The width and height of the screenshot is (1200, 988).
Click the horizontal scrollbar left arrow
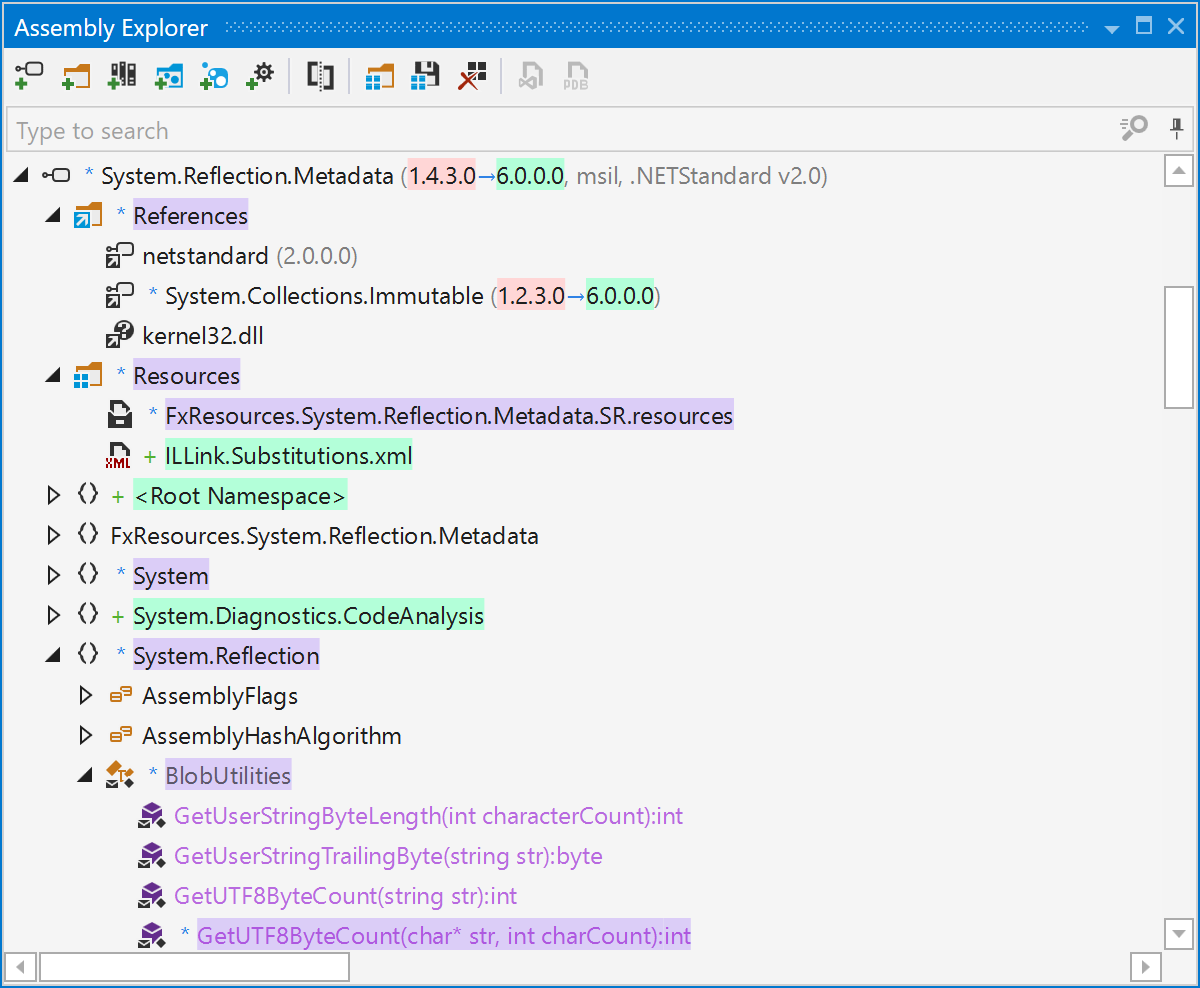click(22, 967)
